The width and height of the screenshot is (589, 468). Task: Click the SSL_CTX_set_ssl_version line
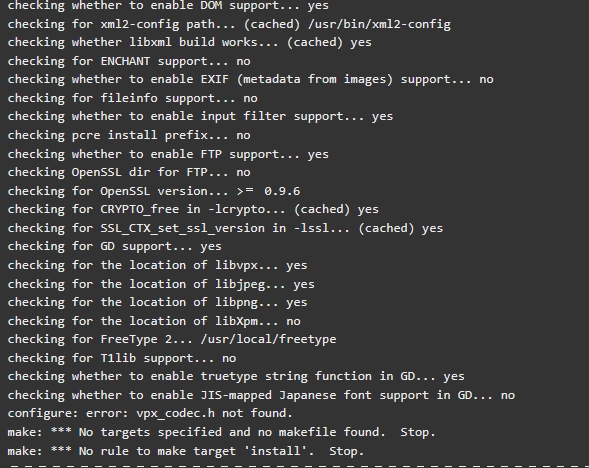coord(225,228)
